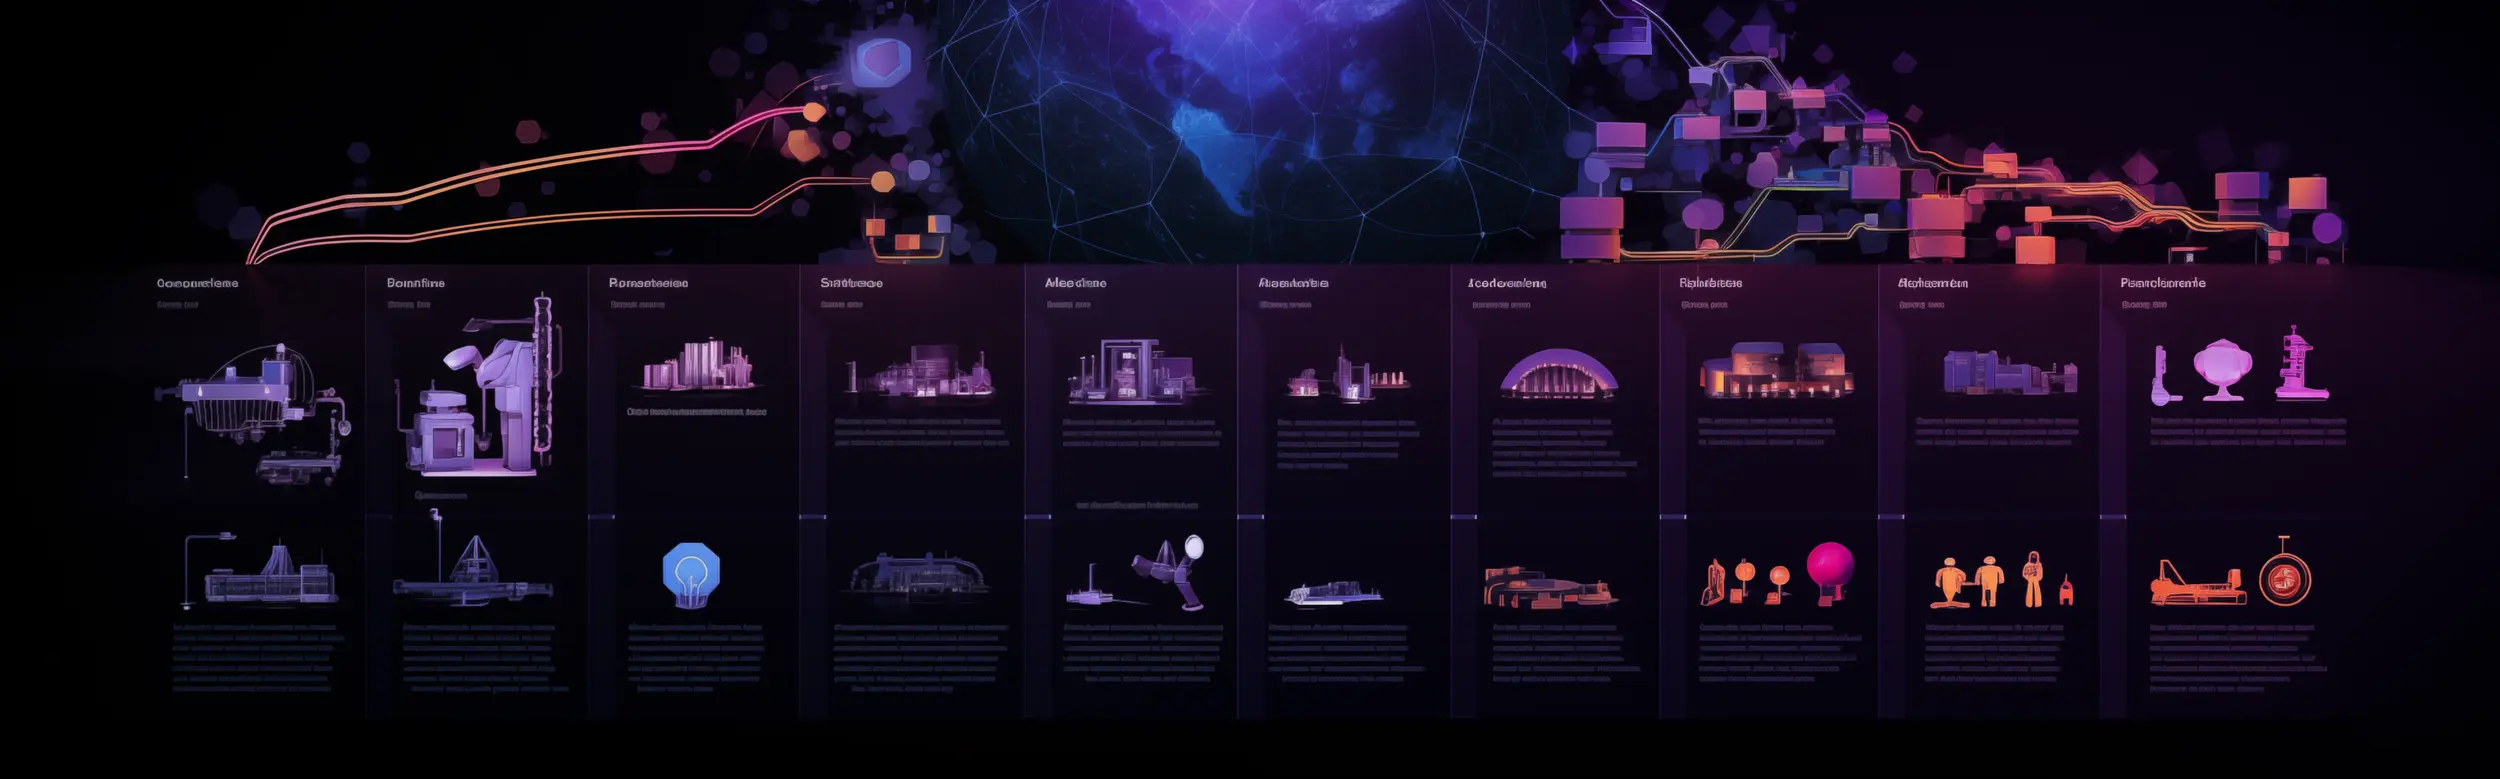The image size is (2500, 779).
Task: Select the orange bottle-shaped figure icon
Action: pos(1714,582)
